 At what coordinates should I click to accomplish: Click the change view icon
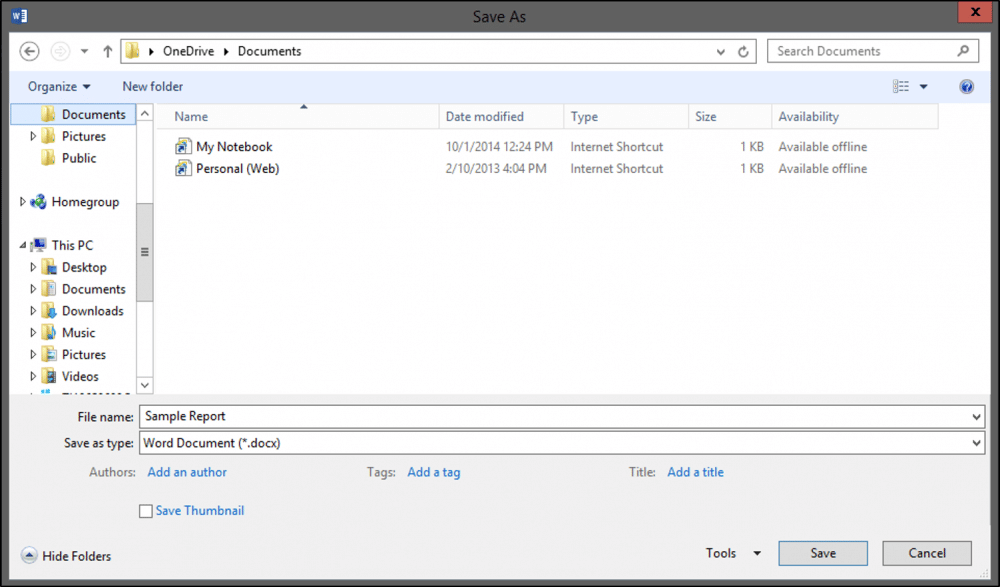(x=901, y=87)
